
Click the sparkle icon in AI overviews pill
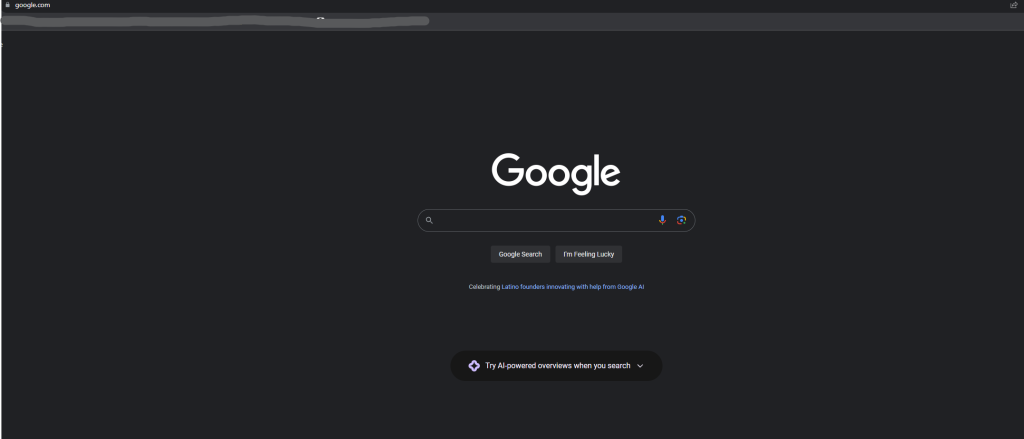click(x=474, y=366)
